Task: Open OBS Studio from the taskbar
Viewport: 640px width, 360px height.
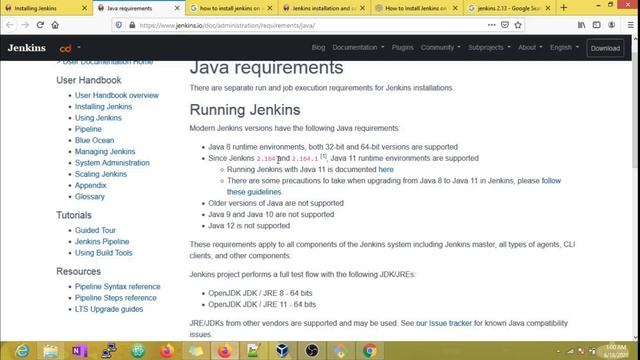Action: point(312,351)
